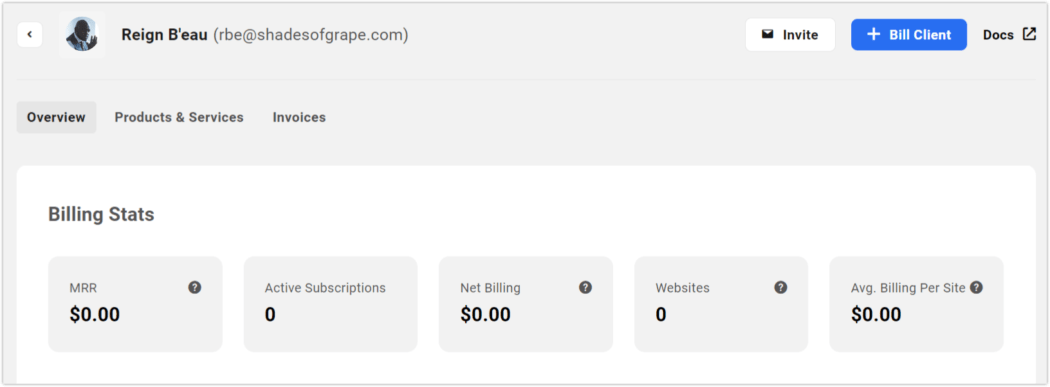Click the envelope icon on Invite
Screen dimensions: 1050x387
[x=767, y=35]
